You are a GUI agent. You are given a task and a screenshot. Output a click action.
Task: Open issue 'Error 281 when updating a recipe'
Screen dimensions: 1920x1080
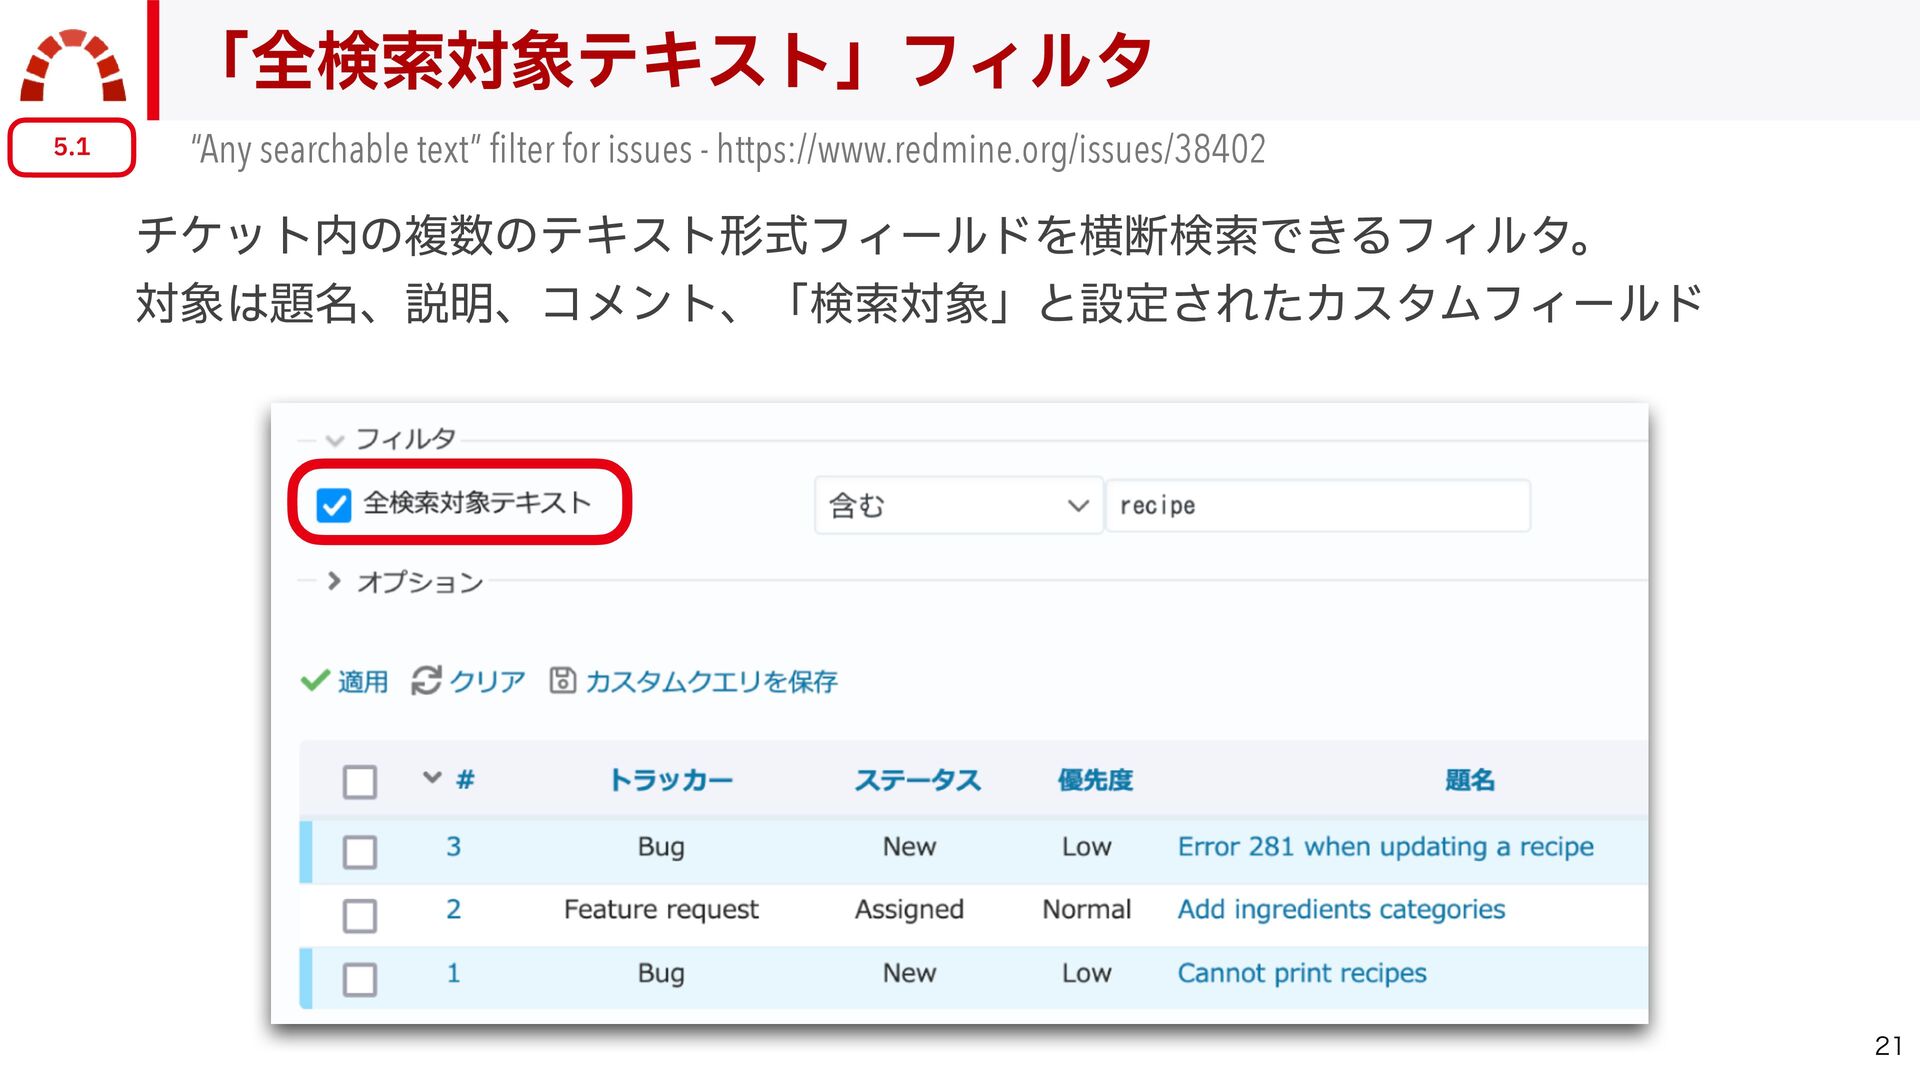click(x=1385, y=847)
